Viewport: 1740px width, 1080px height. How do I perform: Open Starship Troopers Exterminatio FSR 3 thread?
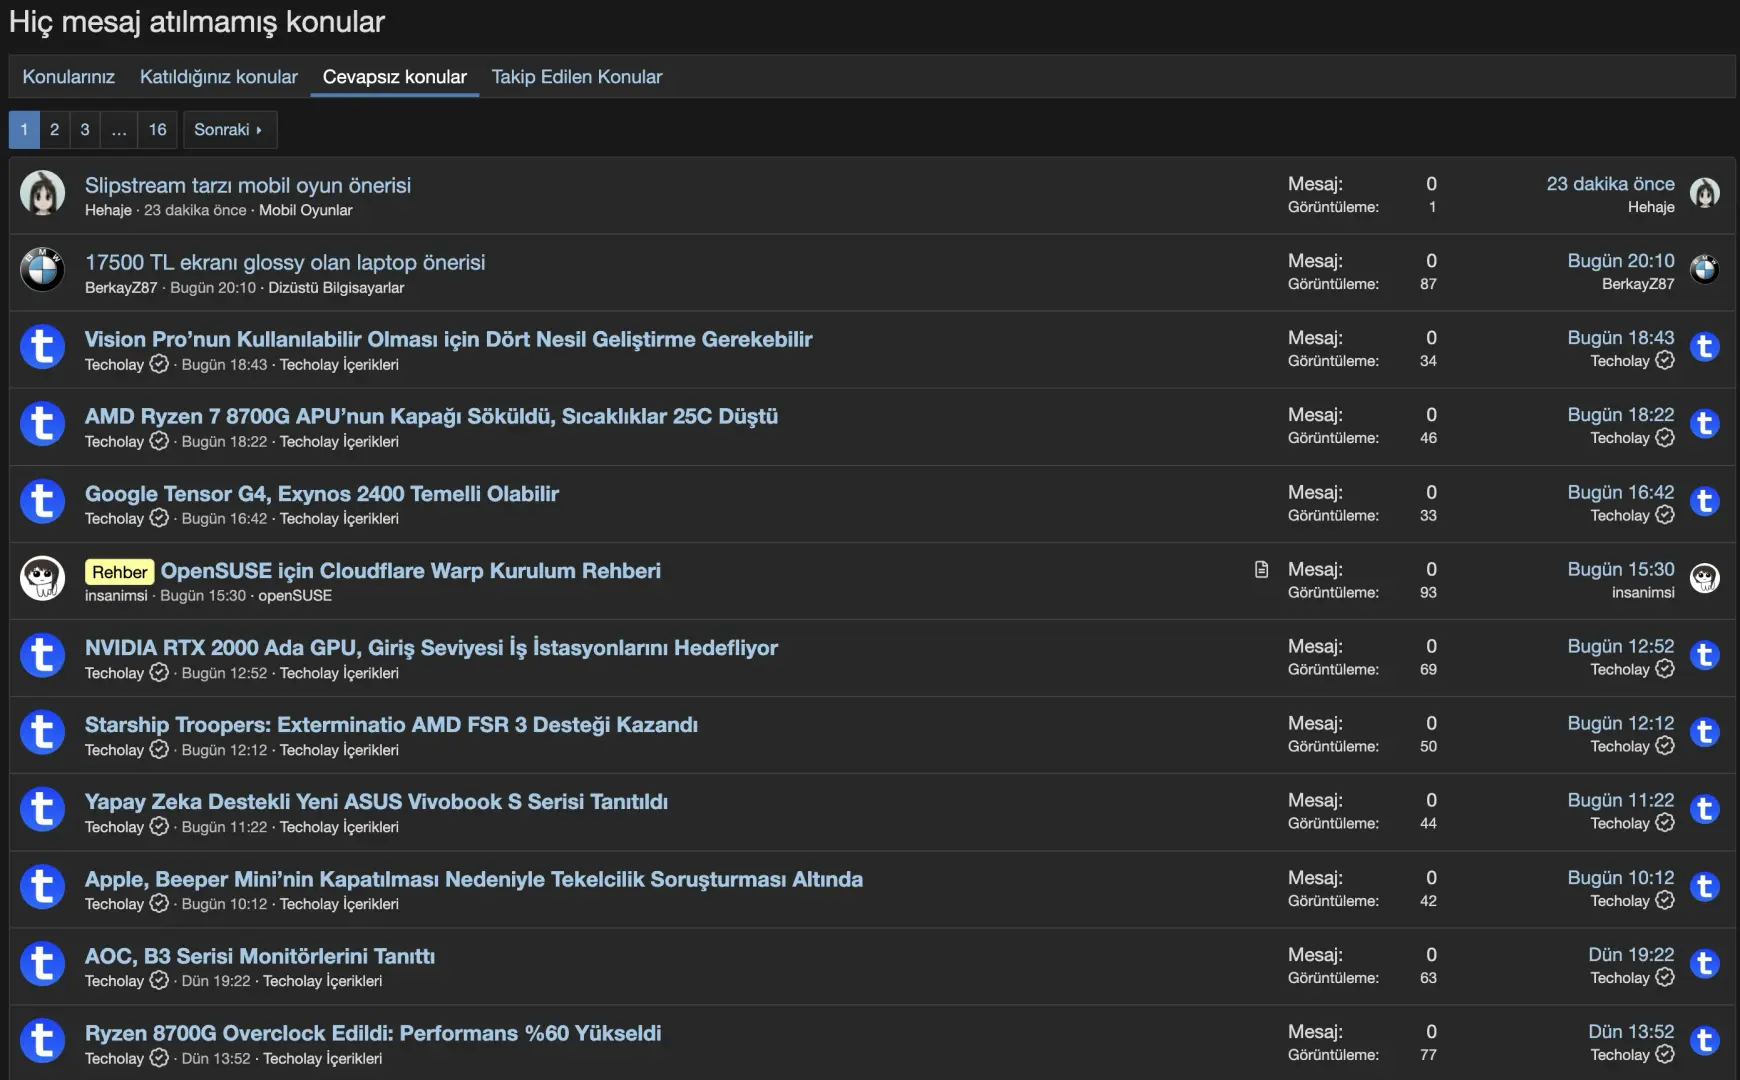pyautogui.click(x=391, y=724)
